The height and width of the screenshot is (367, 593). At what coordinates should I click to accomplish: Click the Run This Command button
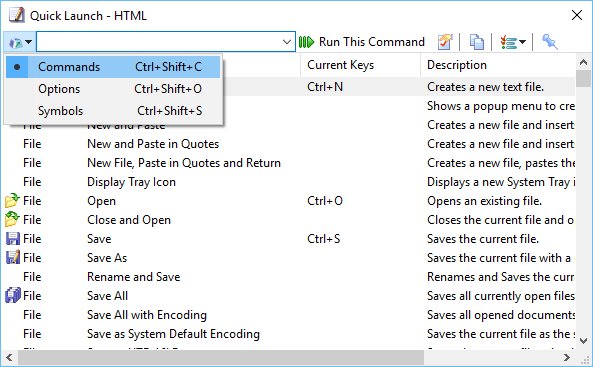tap(362, 42)
